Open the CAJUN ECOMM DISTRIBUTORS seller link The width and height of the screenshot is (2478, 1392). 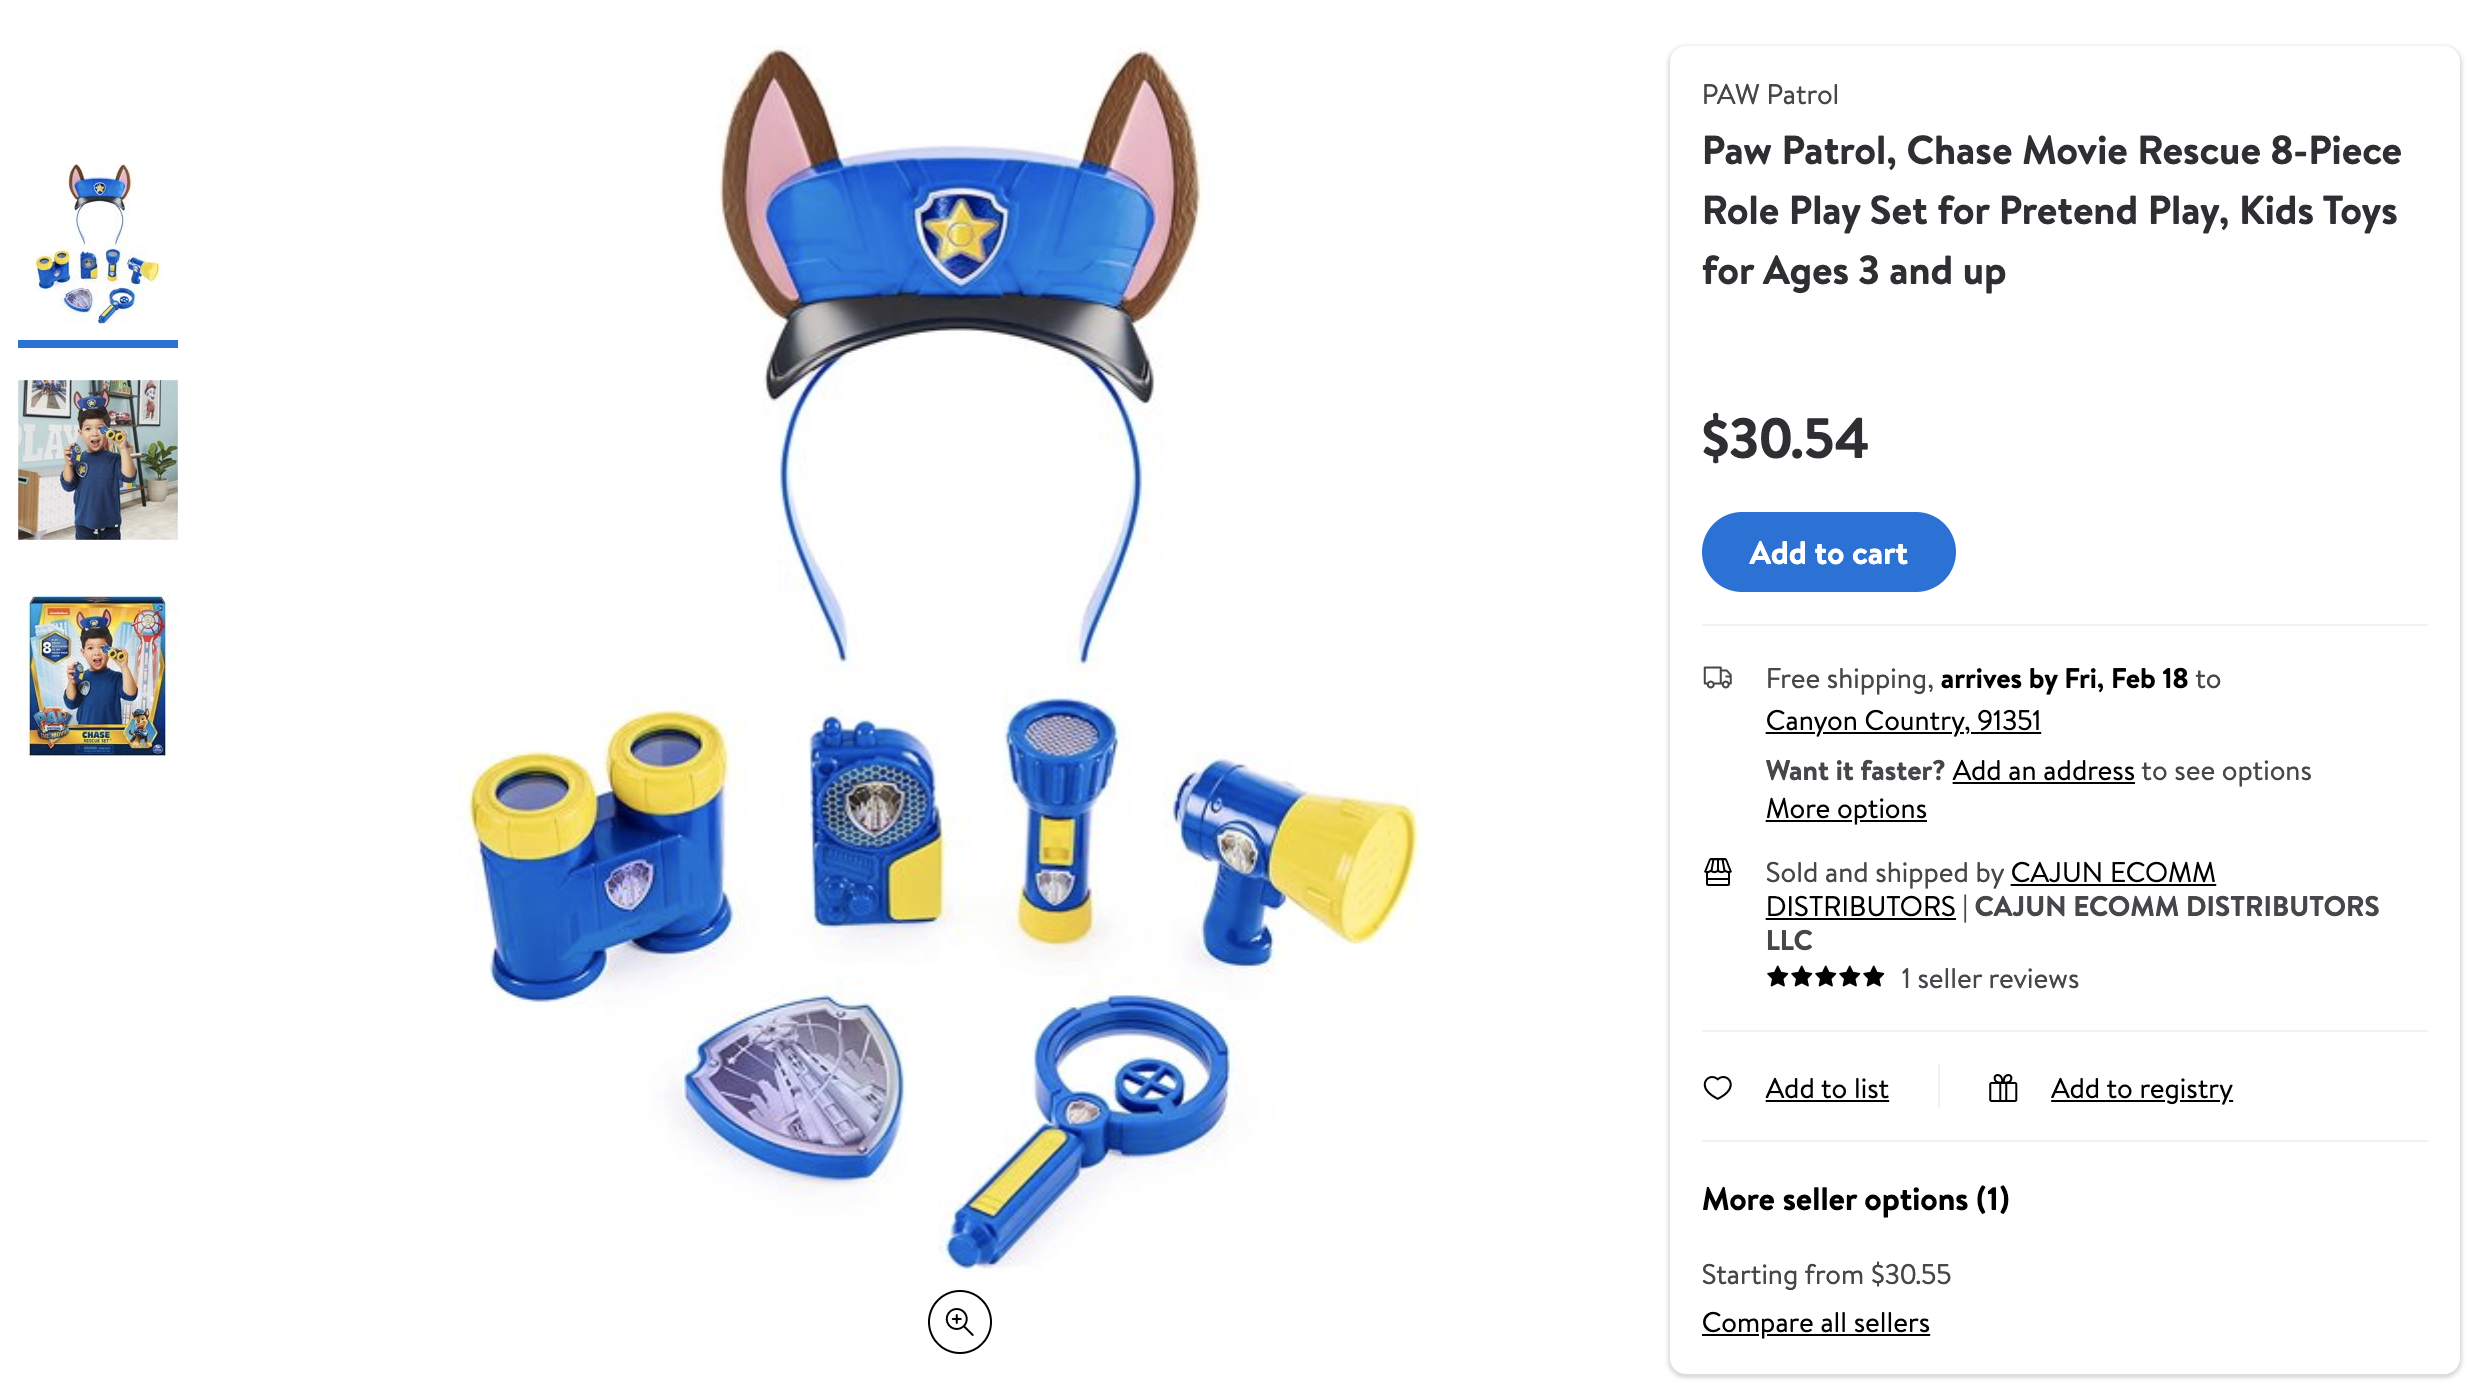tap(1990, 889)
